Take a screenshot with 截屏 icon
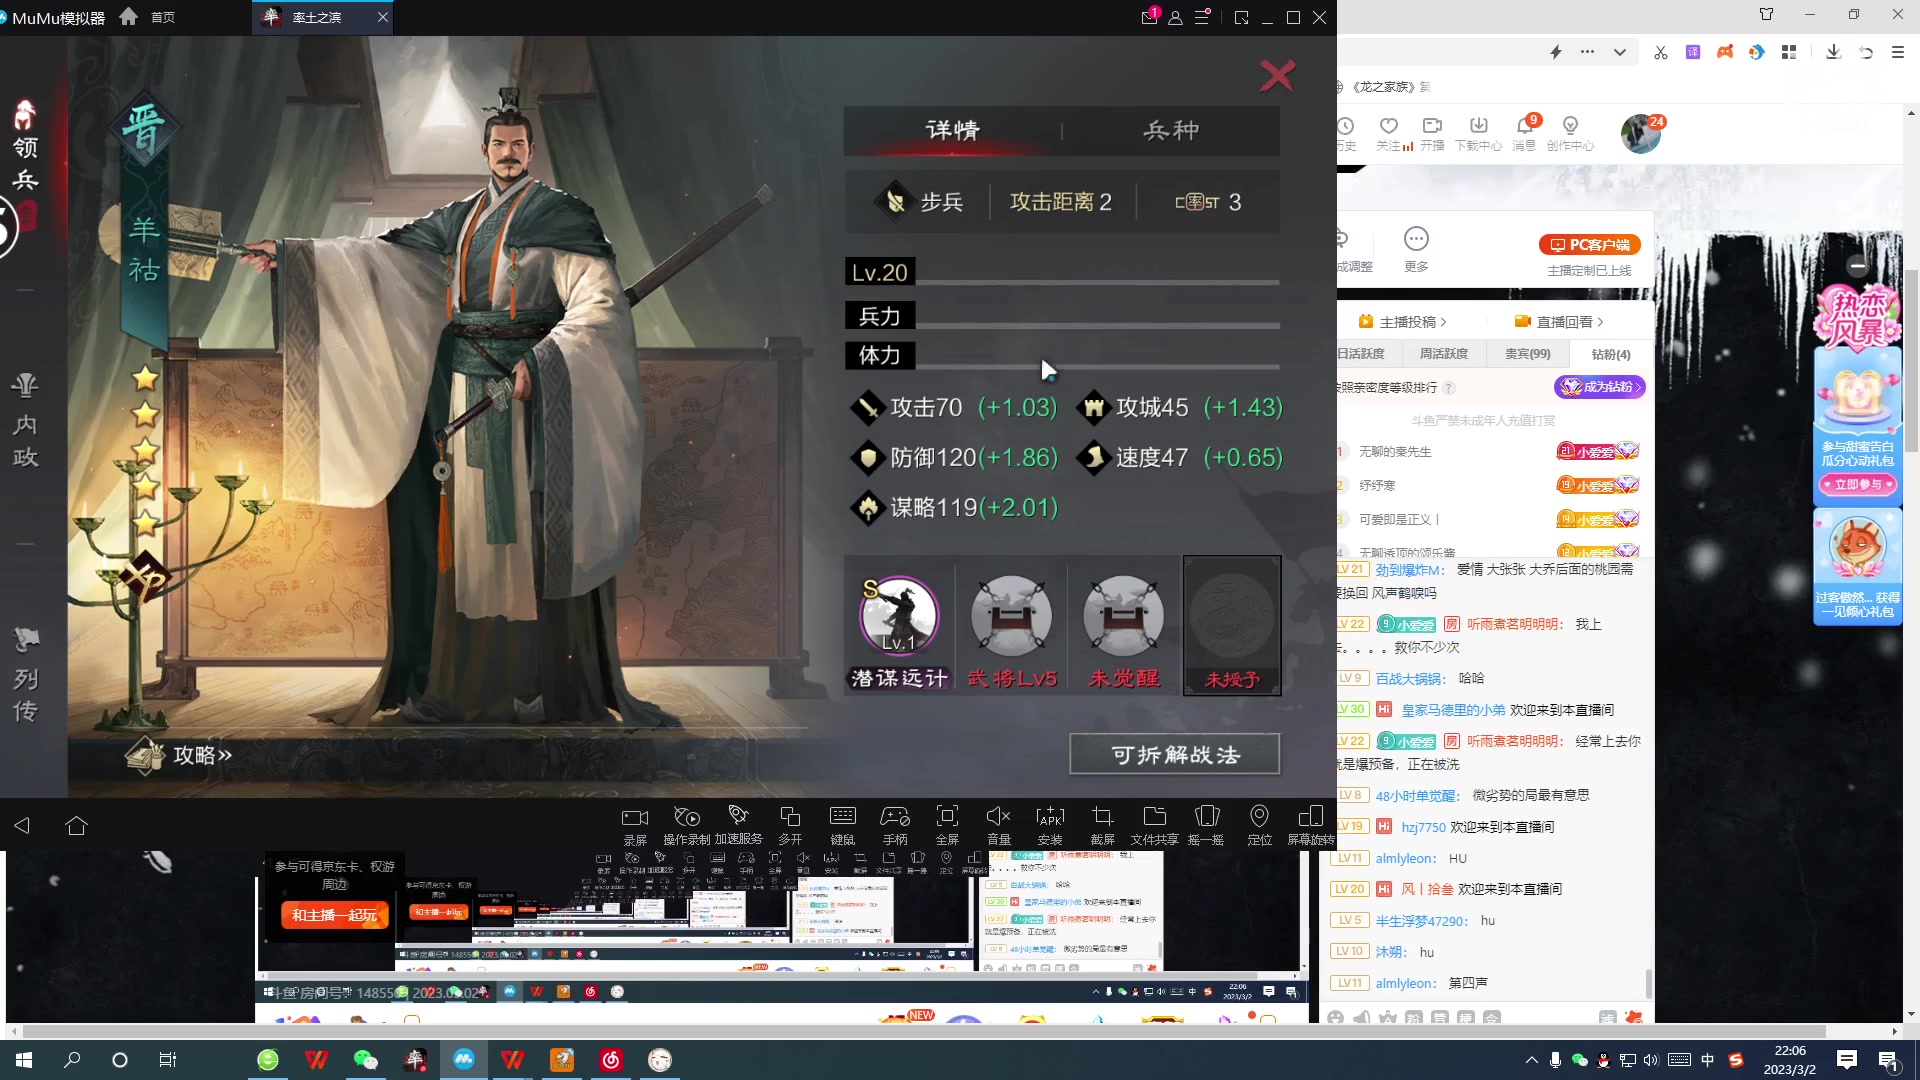The width and height of the screenshot is (1920, 1080). click(1102, 817)
